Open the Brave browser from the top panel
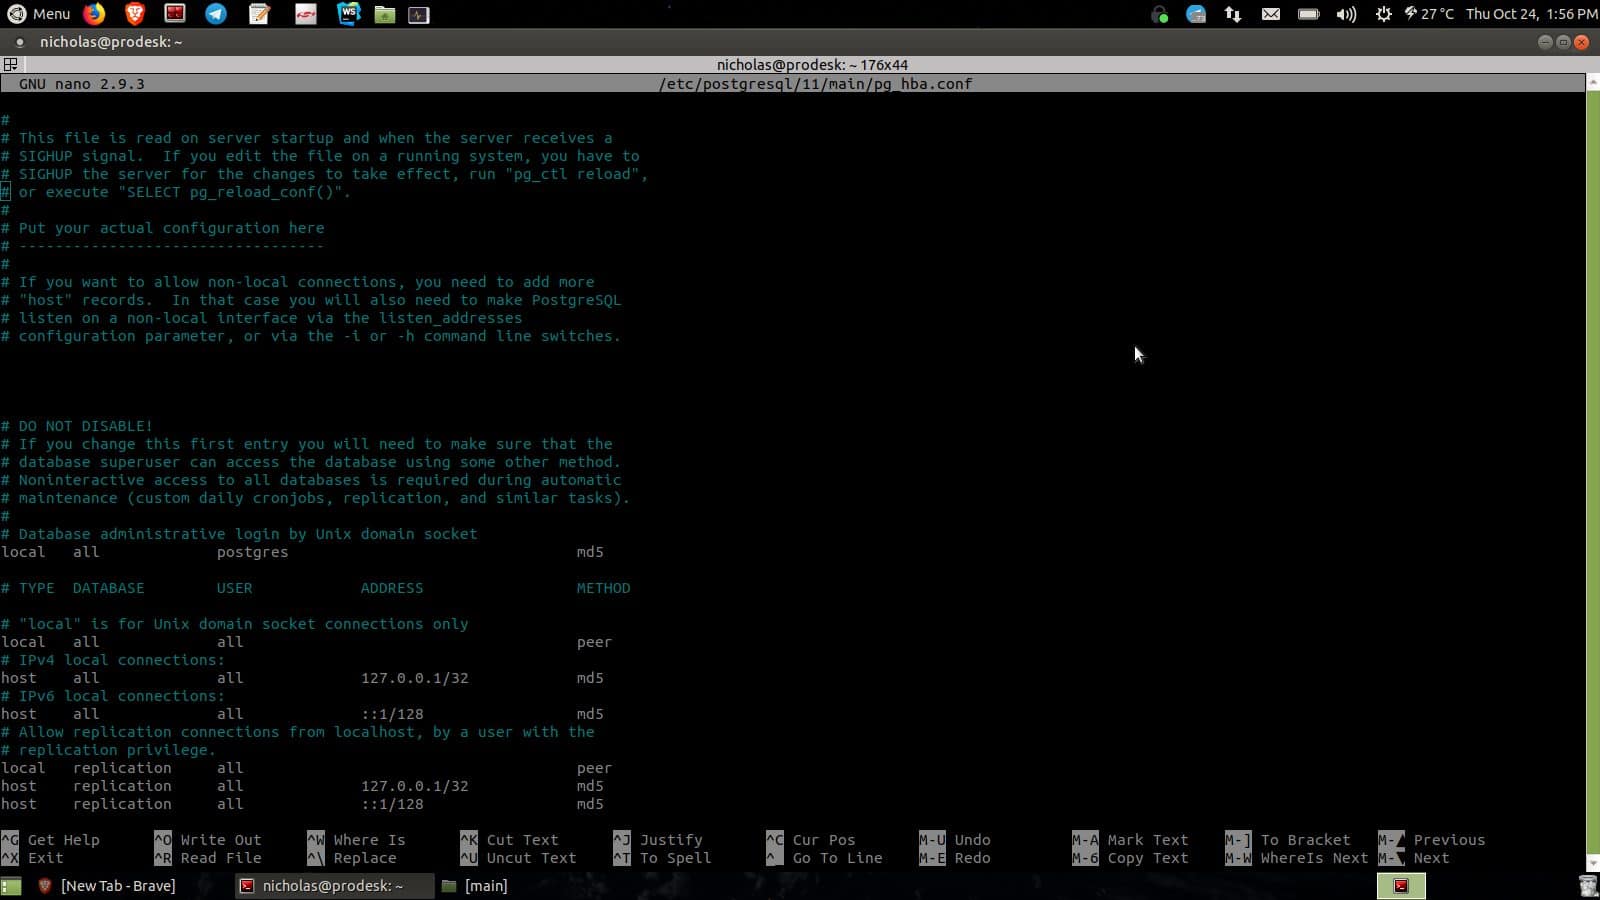Image resolution: width=1600 pixels, height=900 pixels. (x=134, y=14)
